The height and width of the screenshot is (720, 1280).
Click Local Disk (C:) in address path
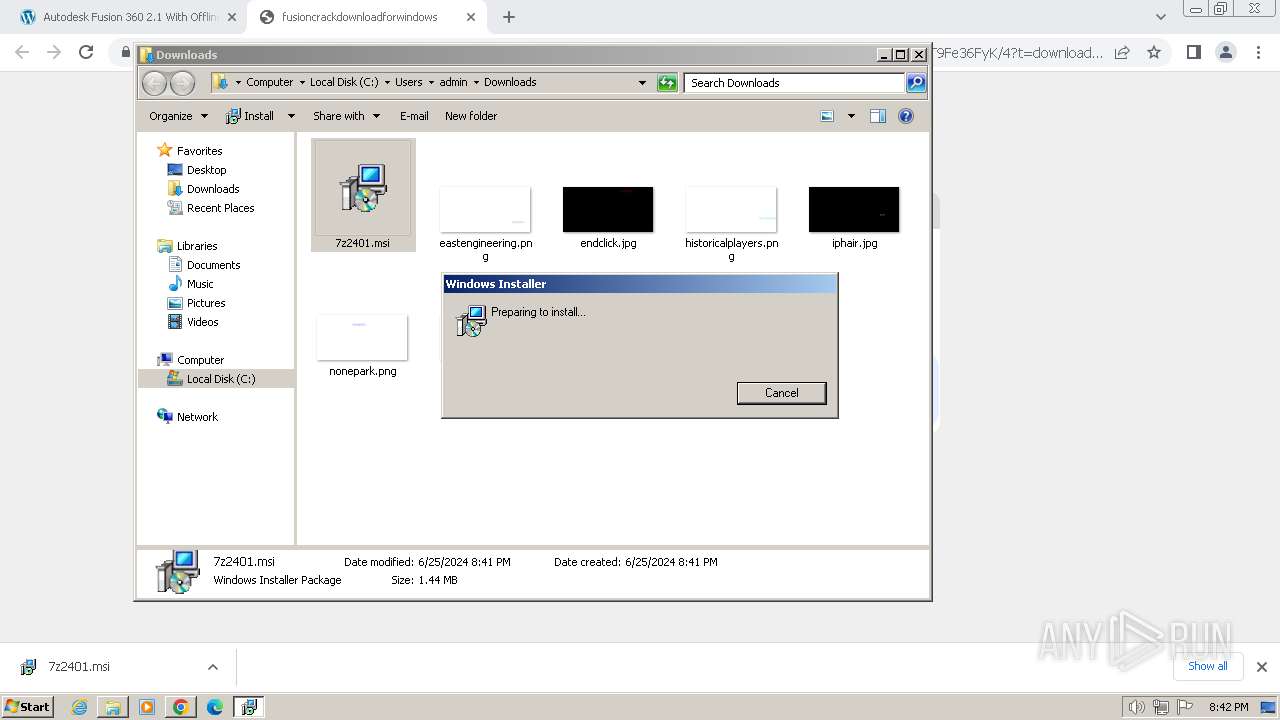tap(344, 82)
